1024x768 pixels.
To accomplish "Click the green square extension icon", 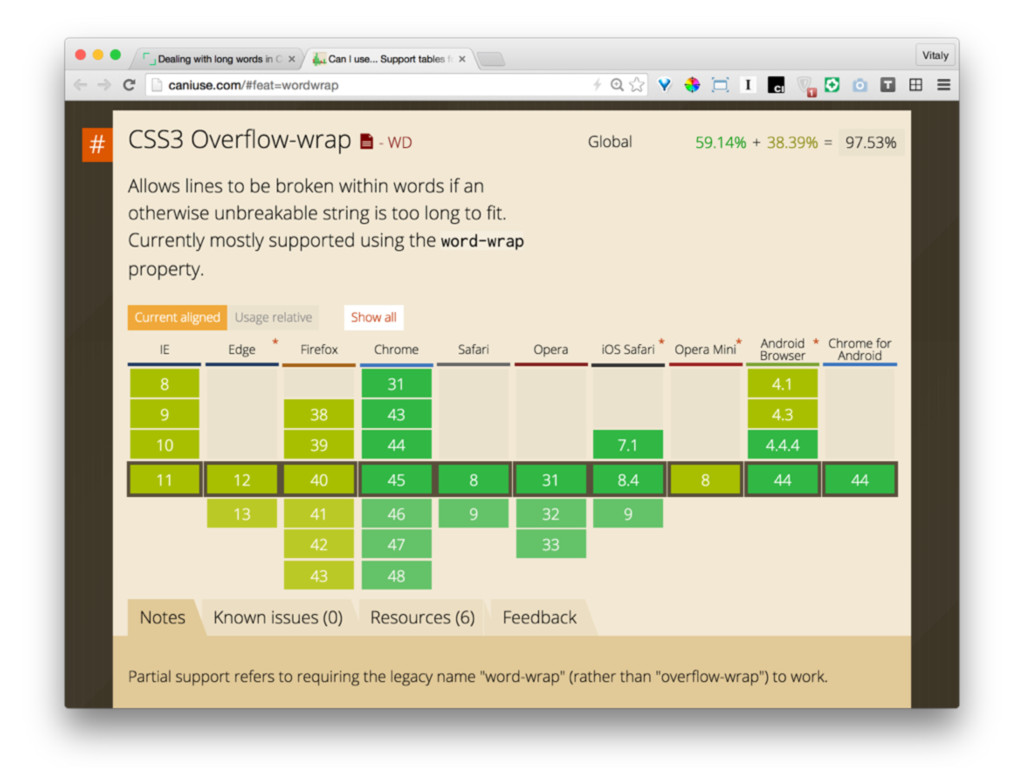I will pos(832,85).
